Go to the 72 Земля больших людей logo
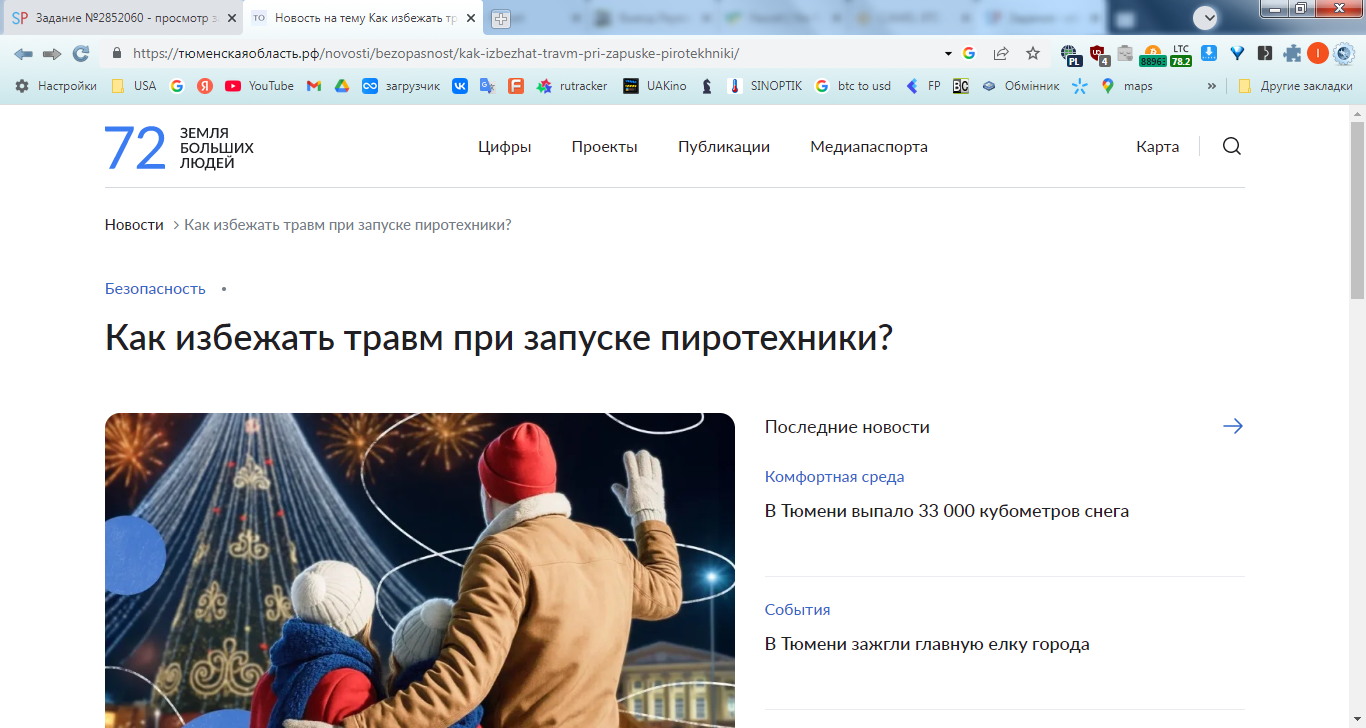Viewport: 1366px width, 728px height. tap(180, 148)
